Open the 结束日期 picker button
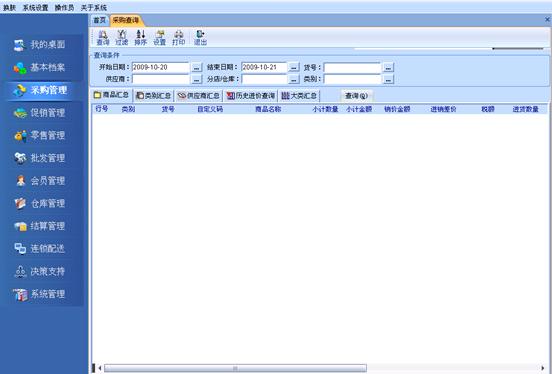The width and height of the screenshot is (552, 374). point(294,67)
